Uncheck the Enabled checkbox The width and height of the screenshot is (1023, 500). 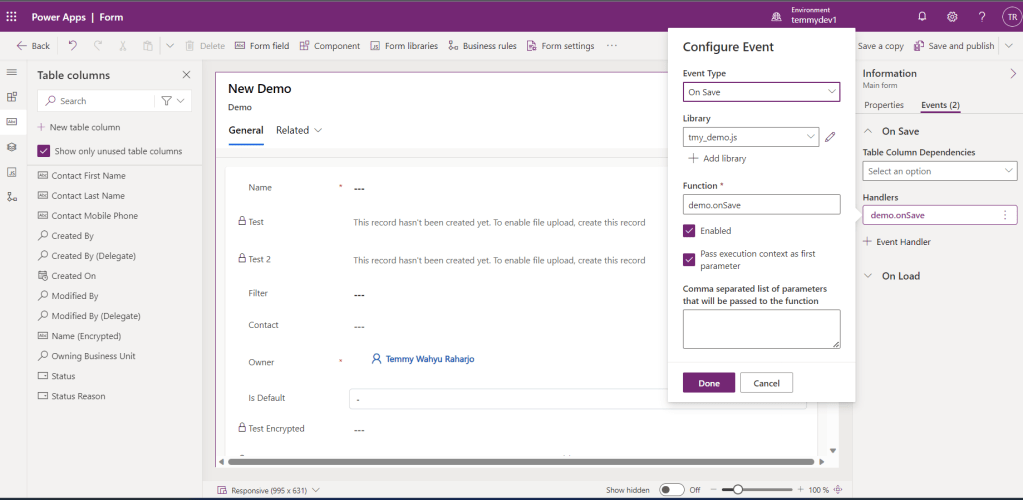689,230
